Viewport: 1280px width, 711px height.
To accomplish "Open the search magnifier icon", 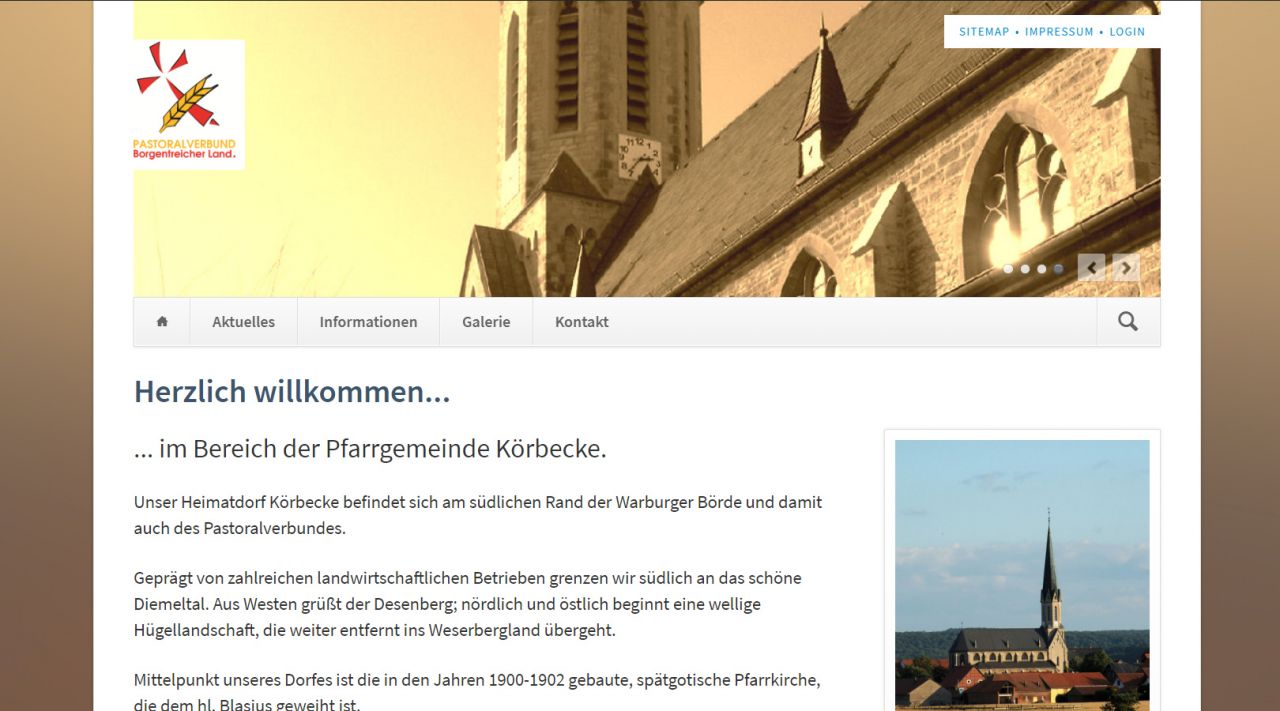I will point(1128,322).
